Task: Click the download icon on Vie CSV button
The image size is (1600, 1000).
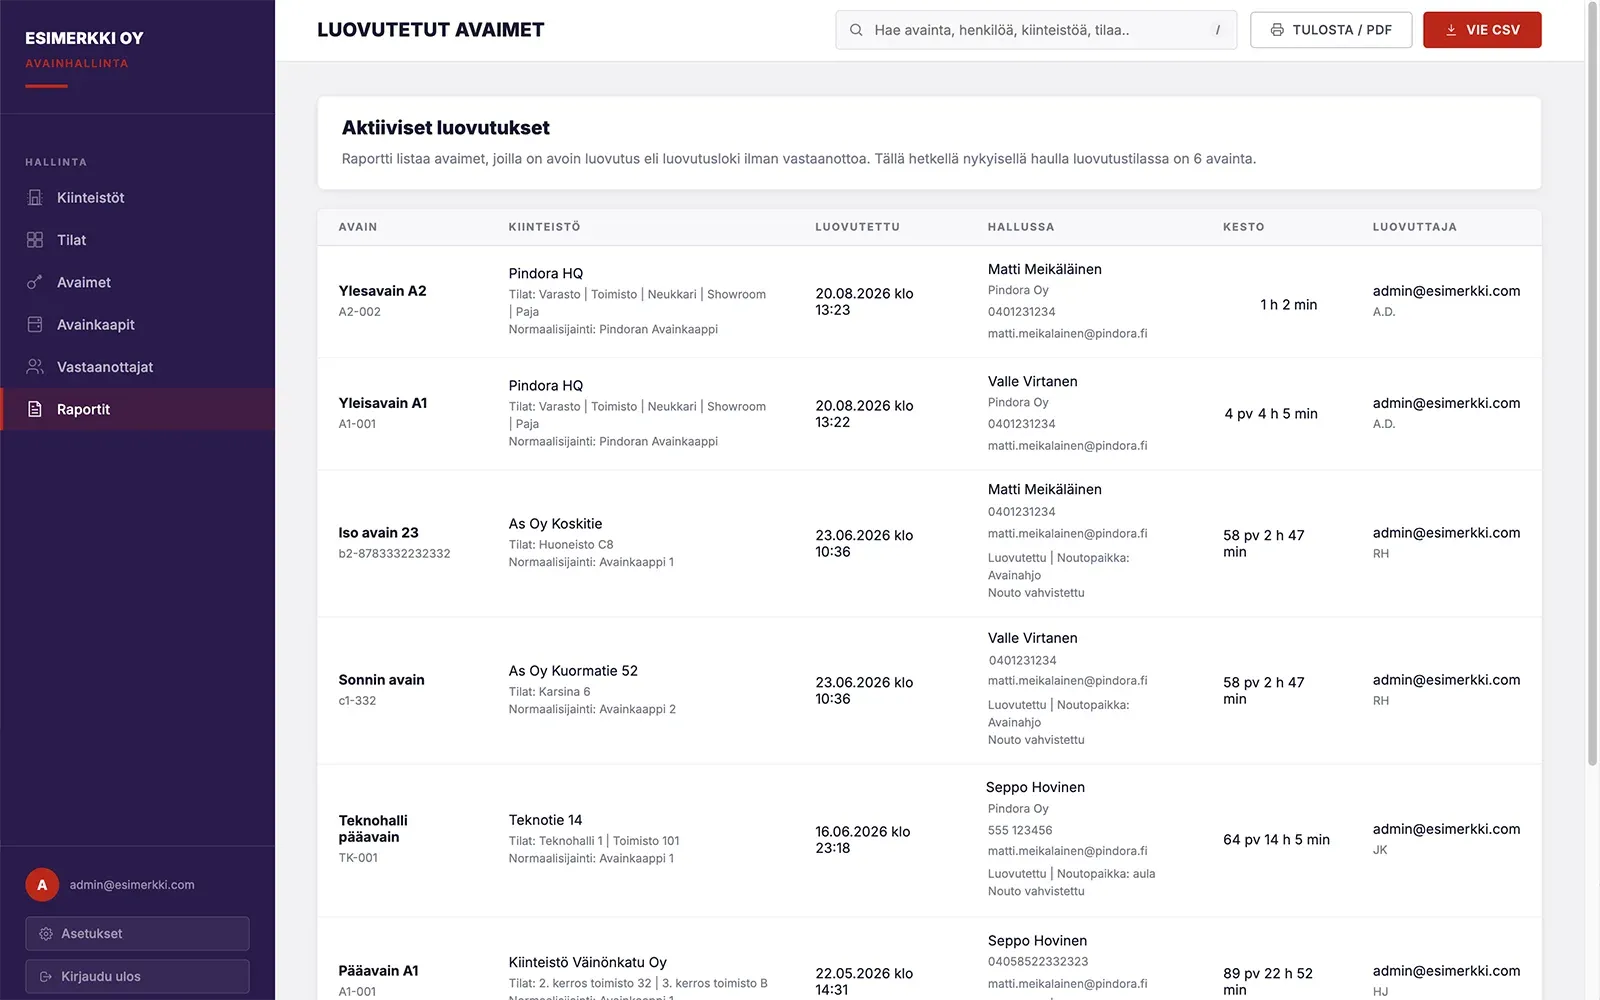Action: tap(1451, 30)
